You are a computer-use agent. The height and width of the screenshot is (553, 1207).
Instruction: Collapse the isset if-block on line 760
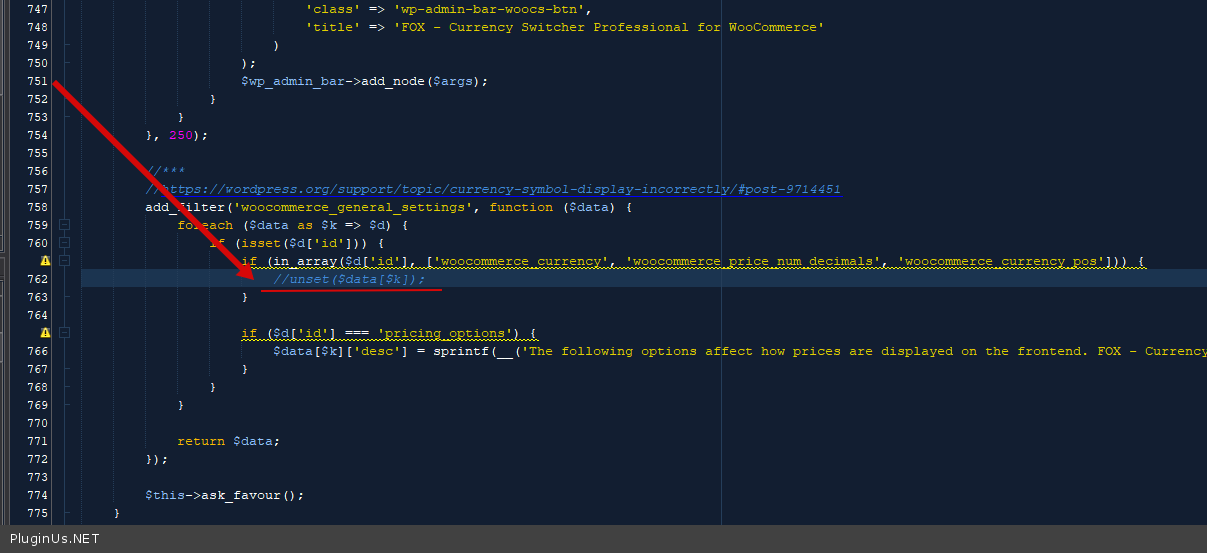(65, 243)
